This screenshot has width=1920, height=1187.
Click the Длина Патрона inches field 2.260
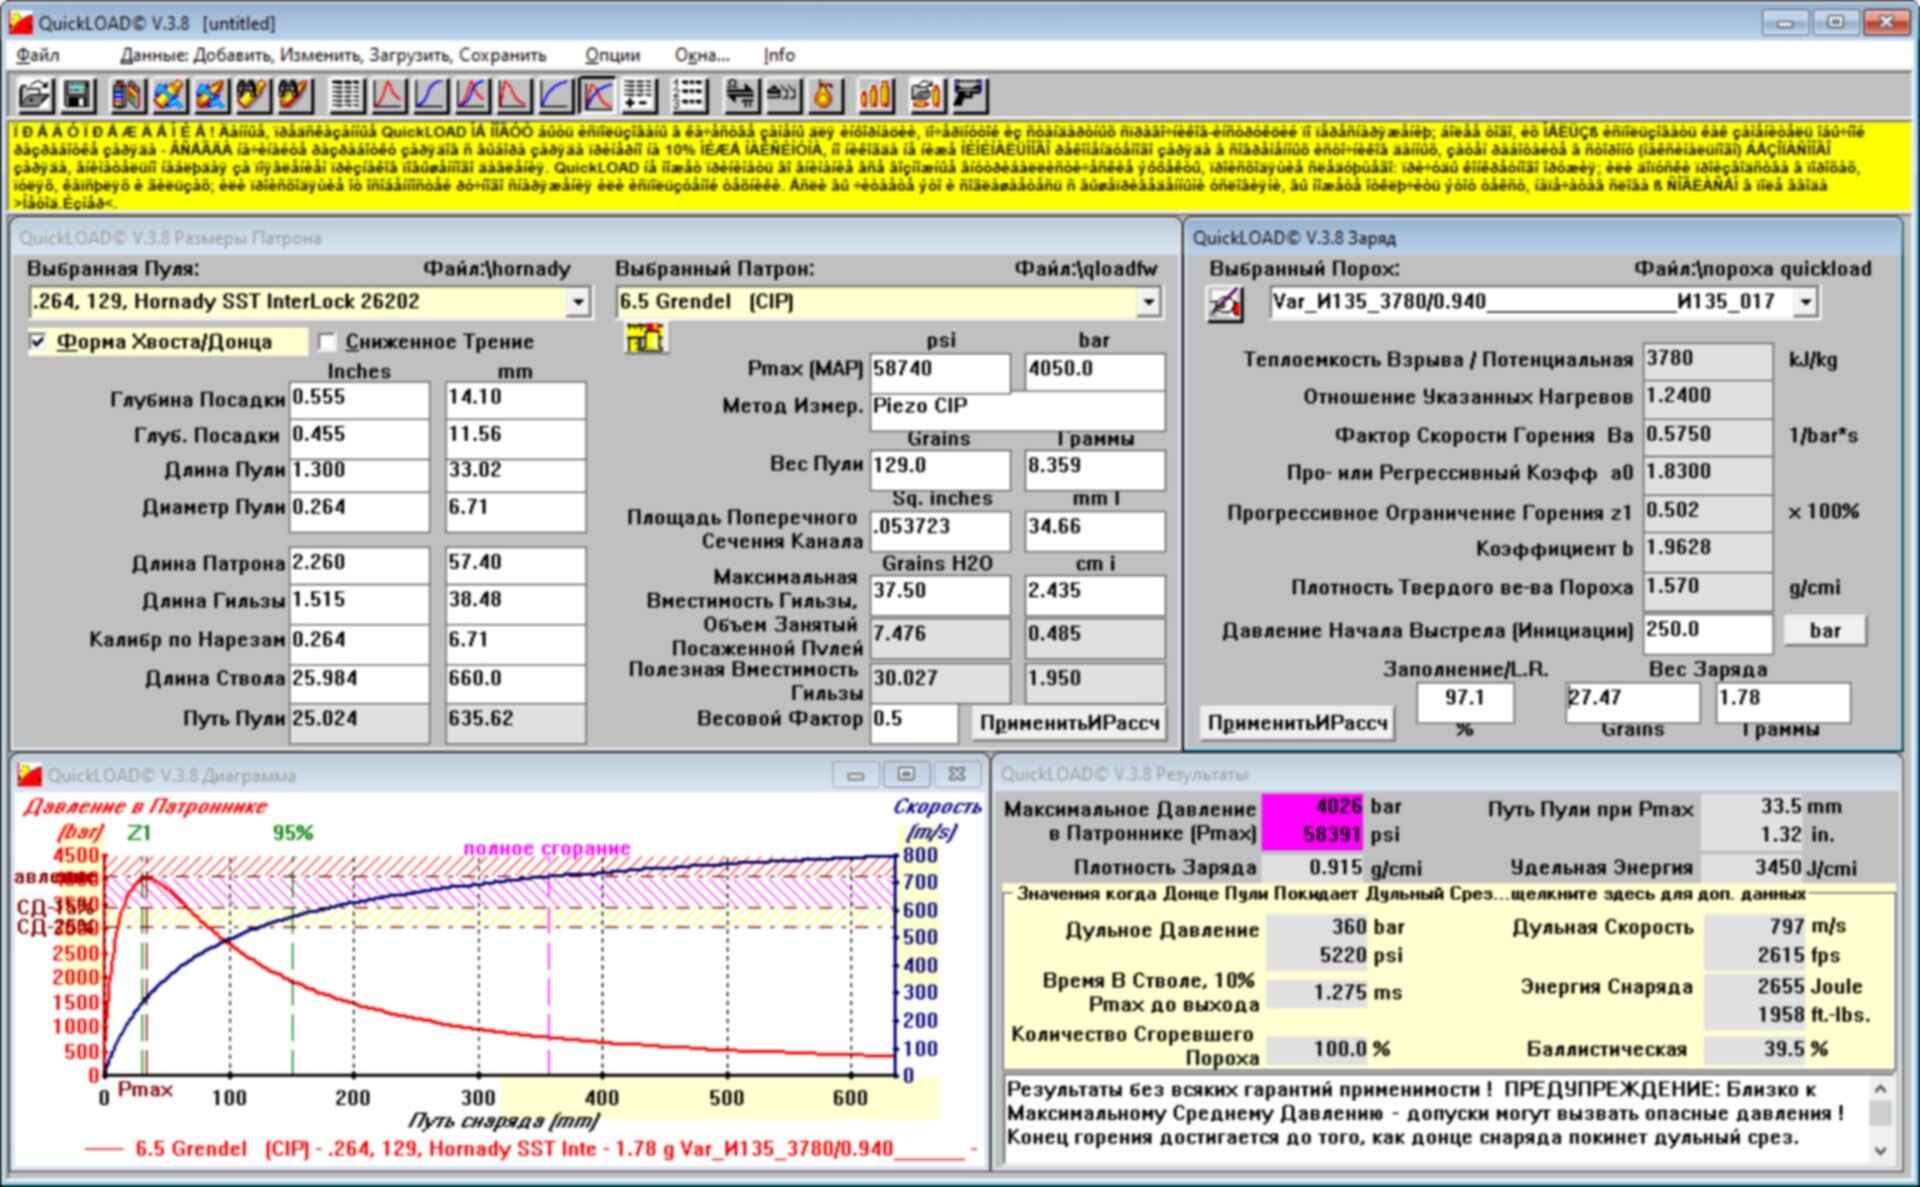[x=359, y=564]
